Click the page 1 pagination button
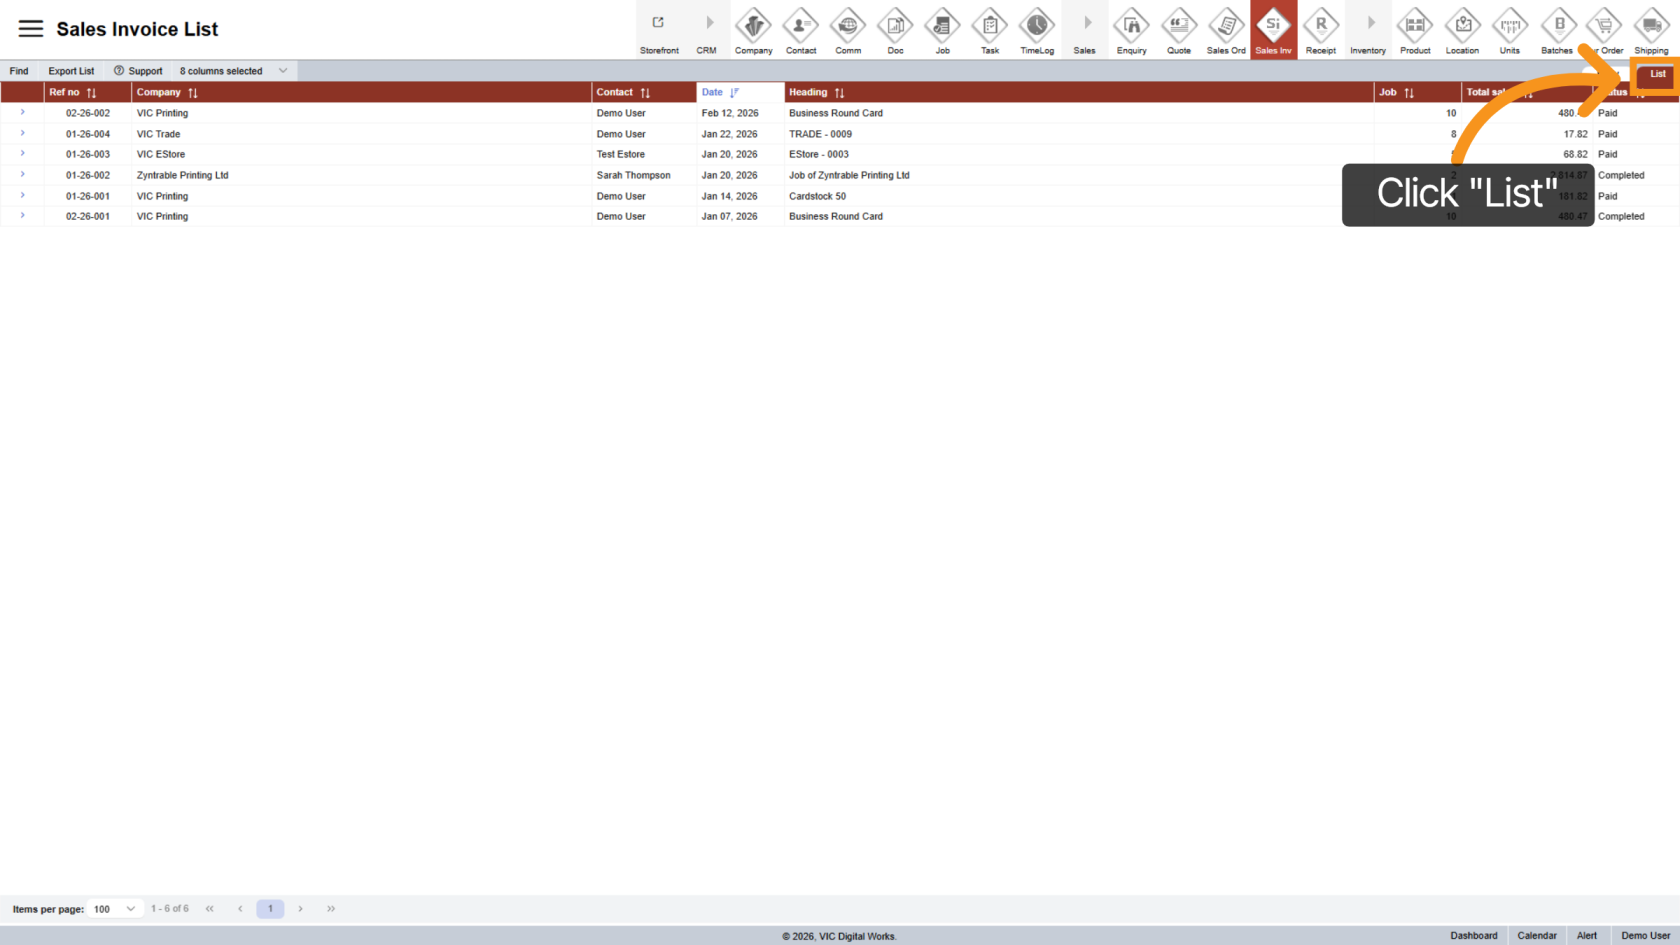This screenshot has width=1680, height=945. (270, 909)
